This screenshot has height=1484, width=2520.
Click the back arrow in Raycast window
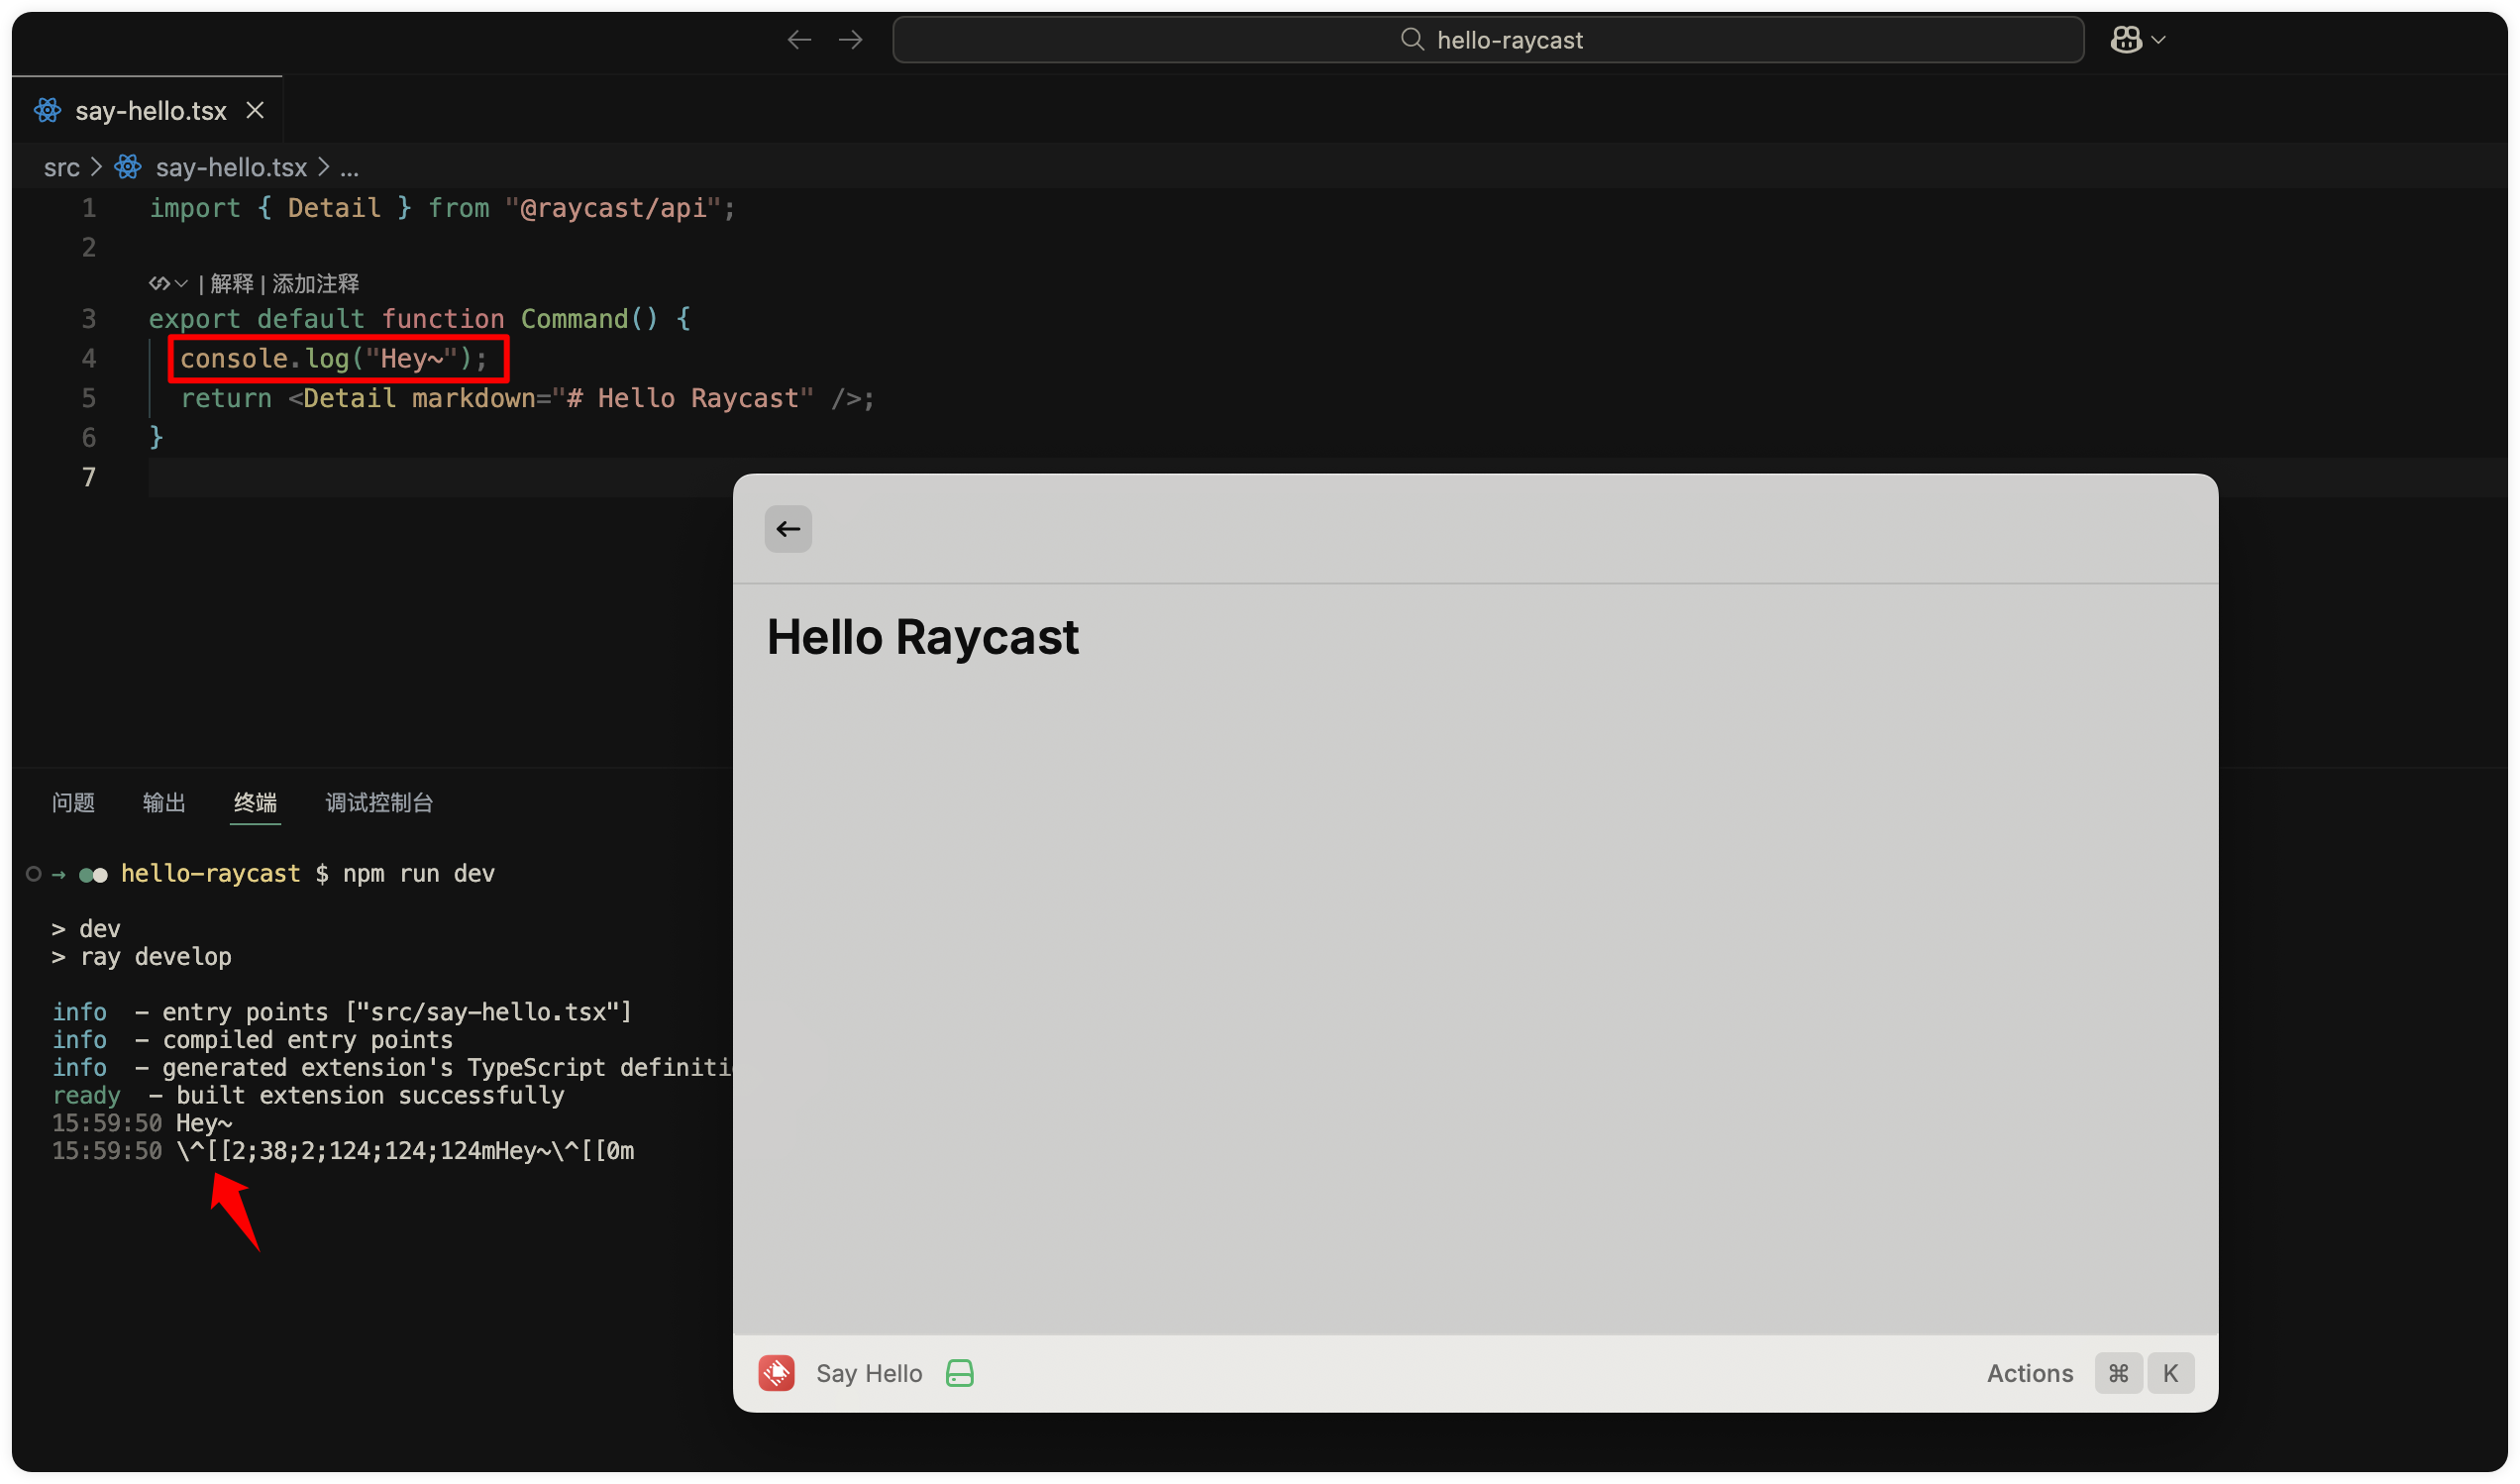tap(788, 529)
